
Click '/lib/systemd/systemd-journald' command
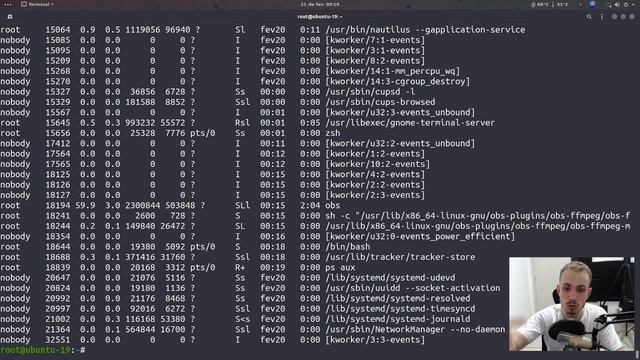coord(398,319)
